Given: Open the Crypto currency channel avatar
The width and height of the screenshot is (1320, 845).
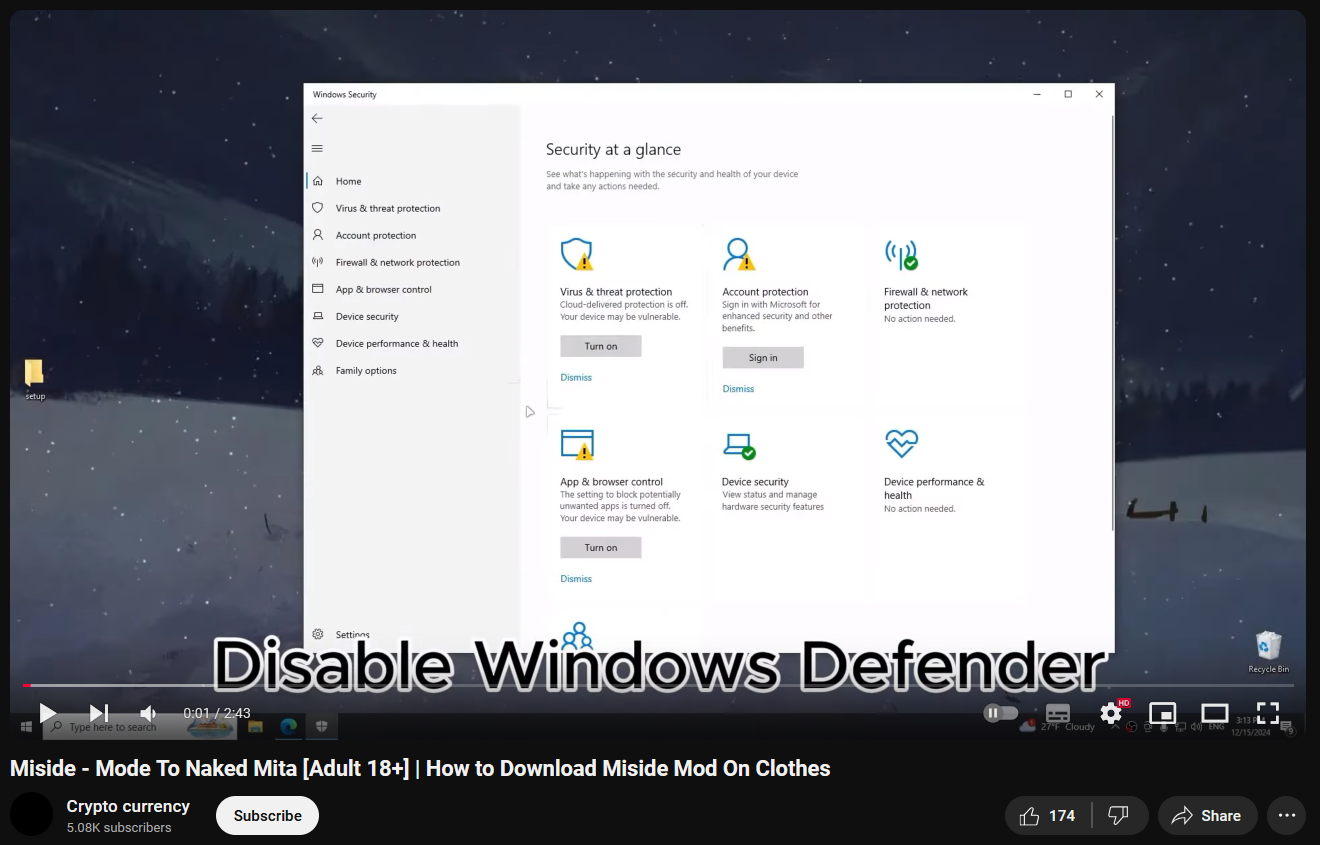Looking at the screenshot, I should pyautogui.click(x=31, y=814).
